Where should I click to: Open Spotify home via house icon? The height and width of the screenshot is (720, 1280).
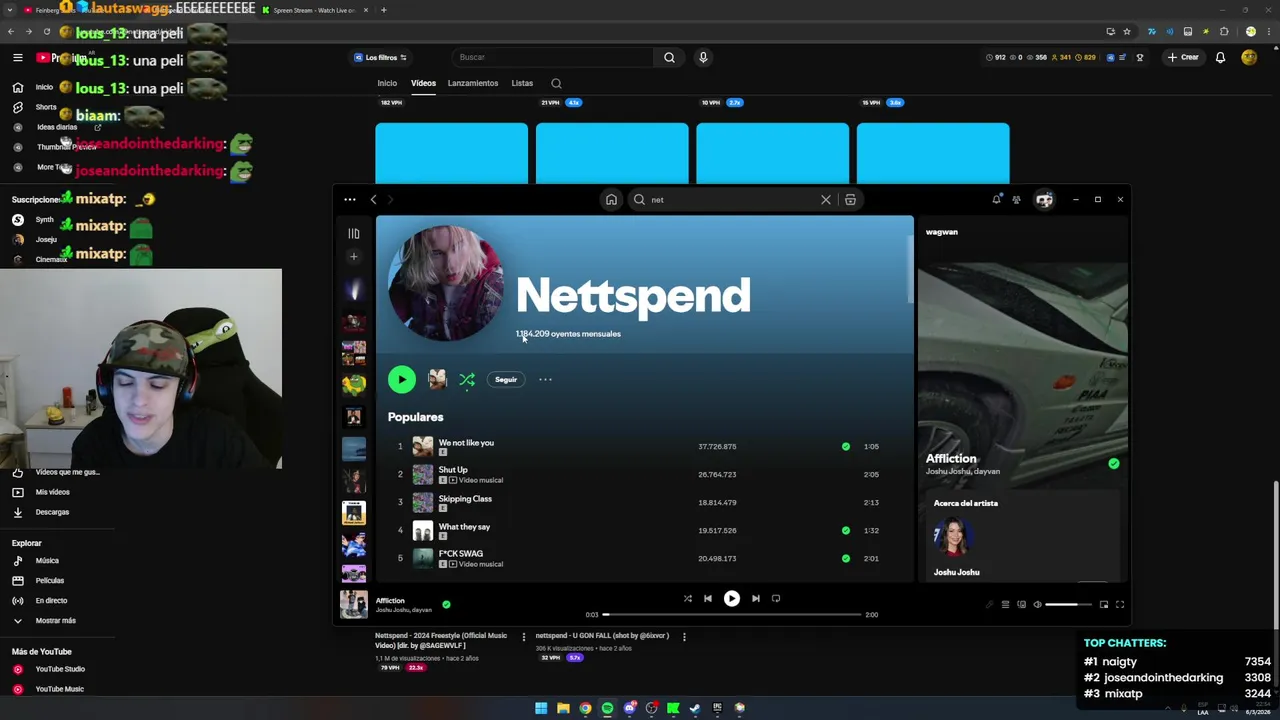click(611, 199)
